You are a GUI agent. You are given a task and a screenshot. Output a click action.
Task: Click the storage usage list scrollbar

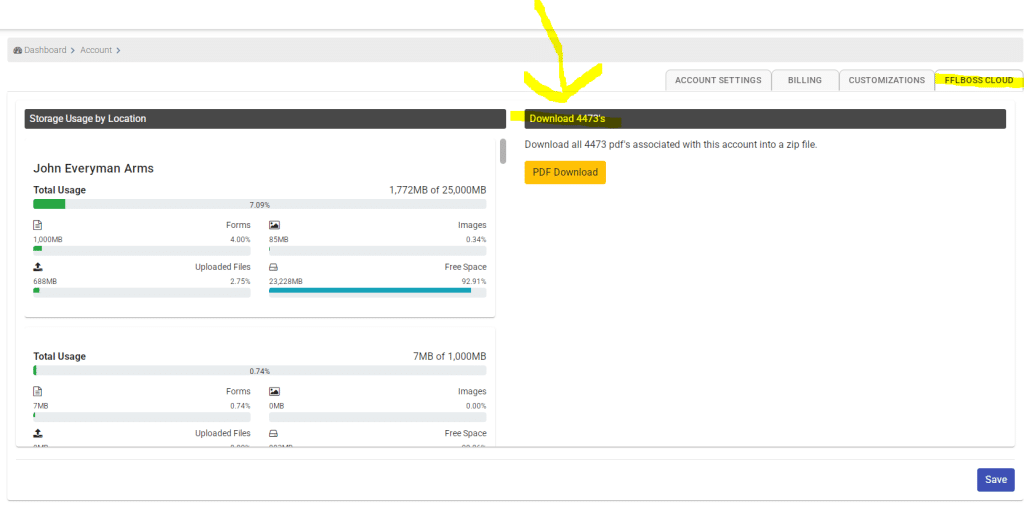tap(502, 151)
